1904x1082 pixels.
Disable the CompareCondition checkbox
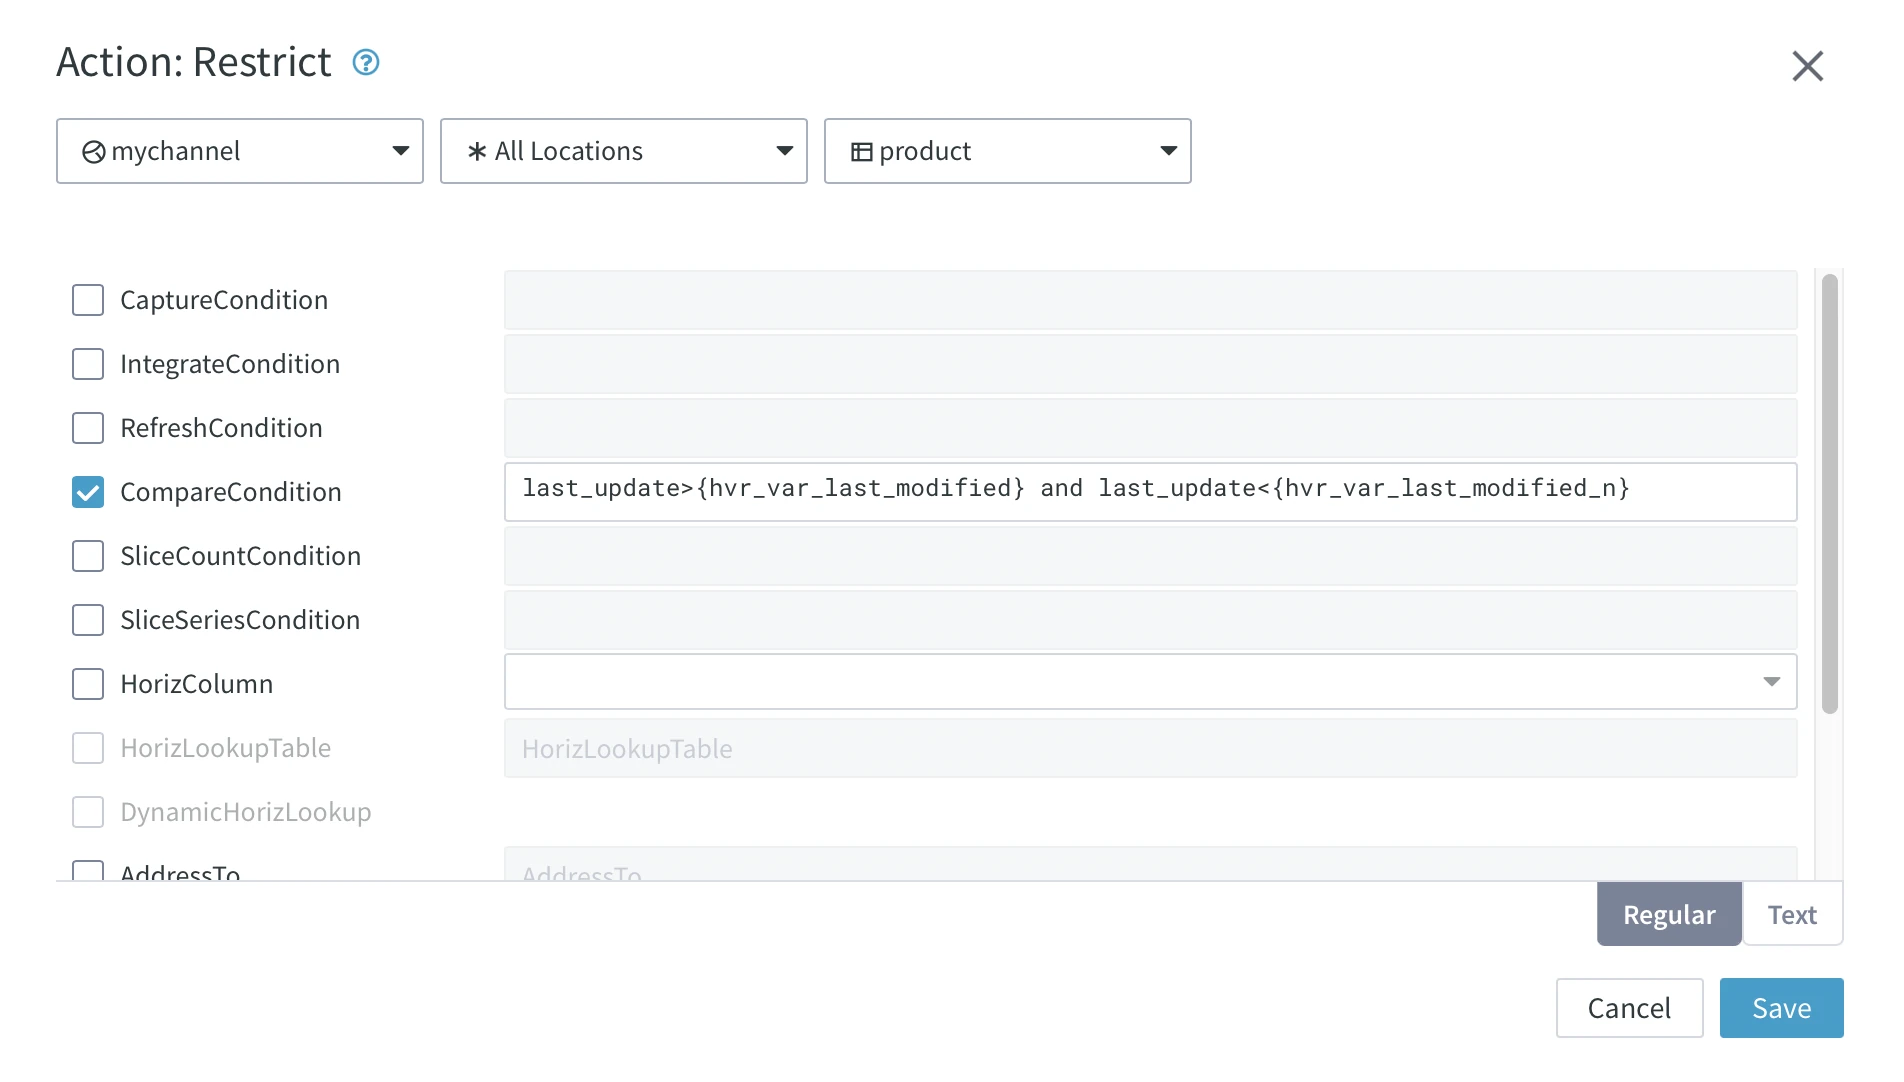(88, 492)
